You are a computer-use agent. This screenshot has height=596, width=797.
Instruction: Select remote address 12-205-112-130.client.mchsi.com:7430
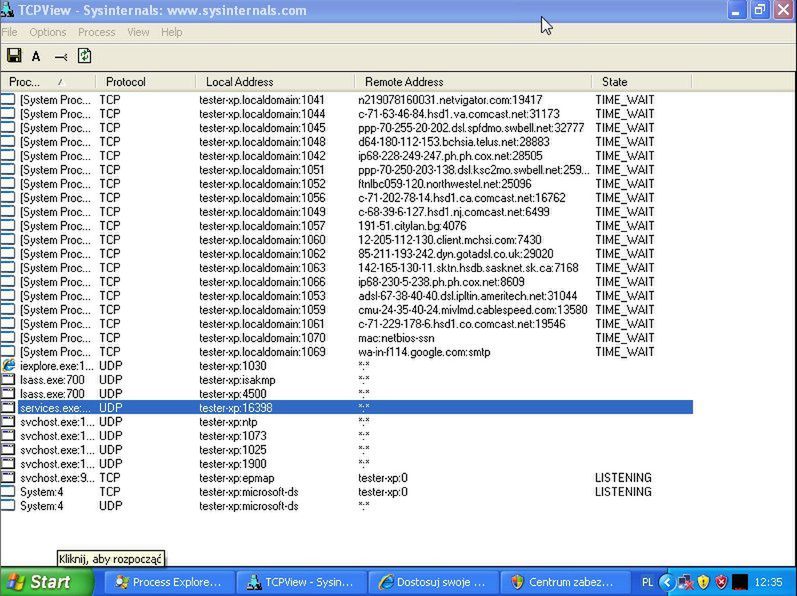pos(450,240)
